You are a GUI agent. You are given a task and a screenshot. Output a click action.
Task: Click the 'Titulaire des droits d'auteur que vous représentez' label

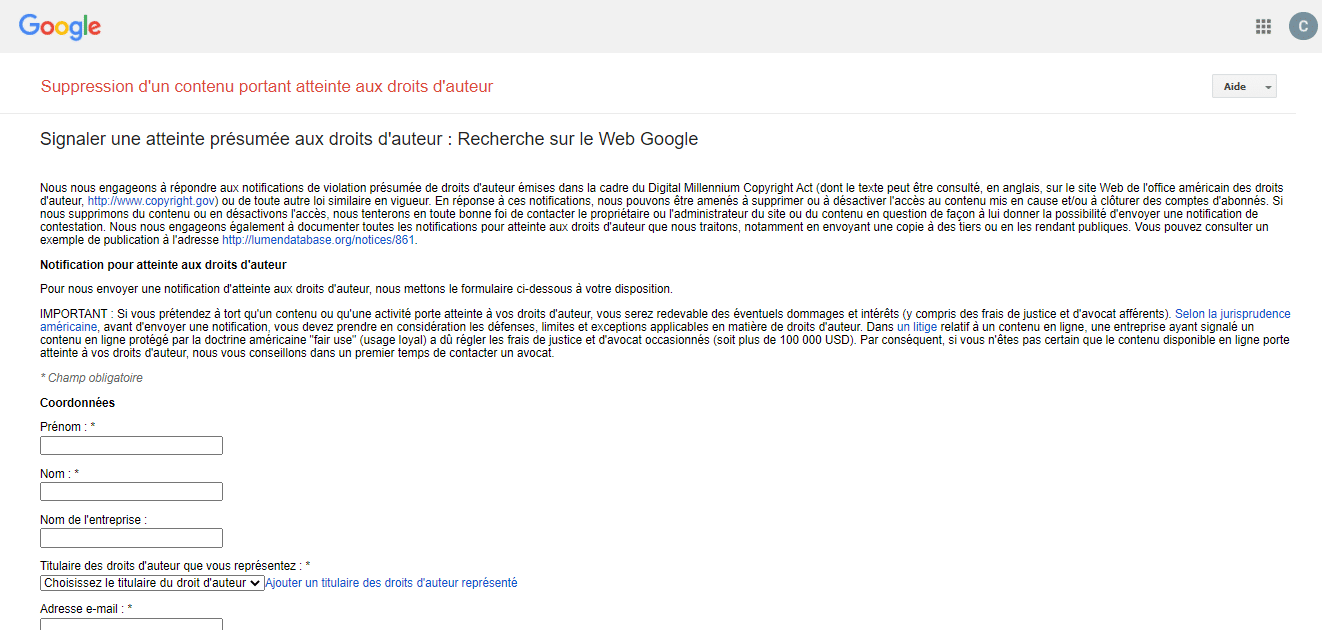pos(175,566)
